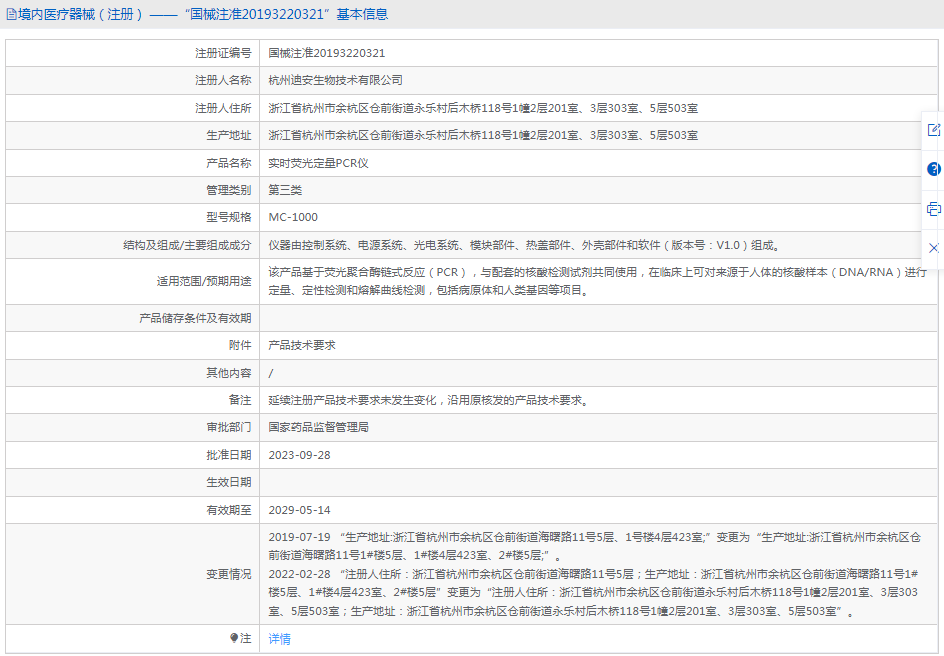Click the page title 境内医疗器械(注册) 基本信息
Viewport: 944px width, 656px height.
click(x=203, y=14)
